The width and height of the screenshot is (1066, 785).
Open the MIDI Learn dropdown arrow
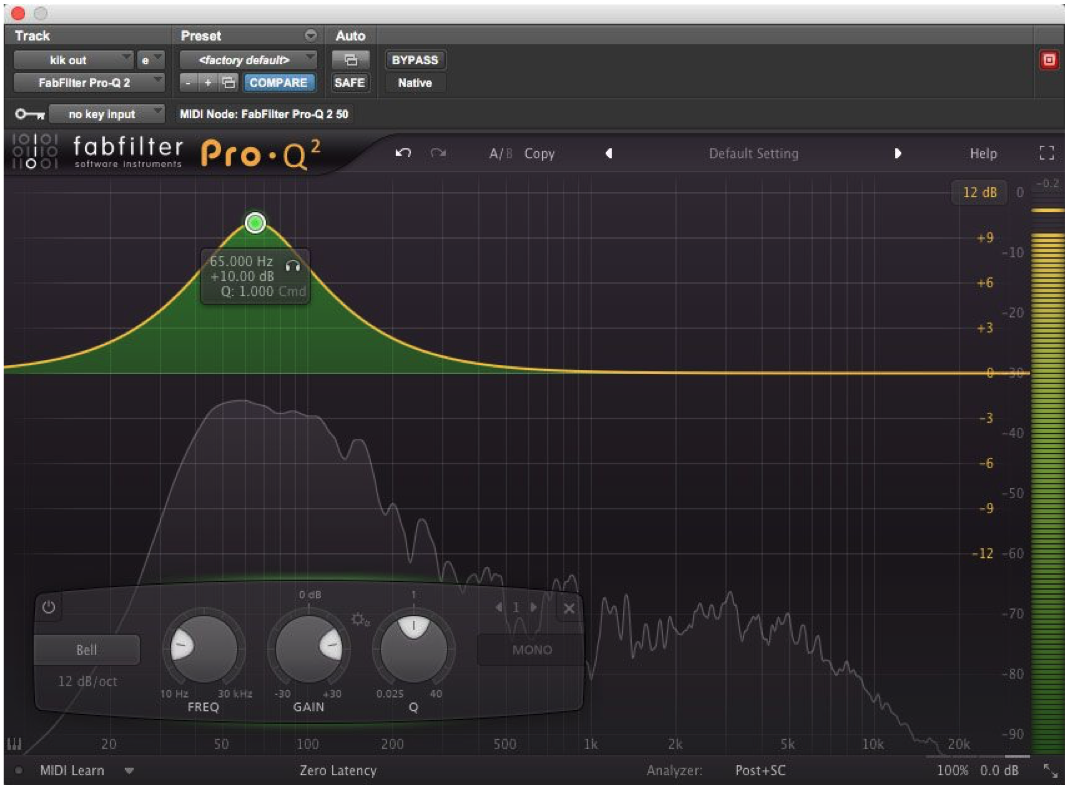click(x=129, y=771)
